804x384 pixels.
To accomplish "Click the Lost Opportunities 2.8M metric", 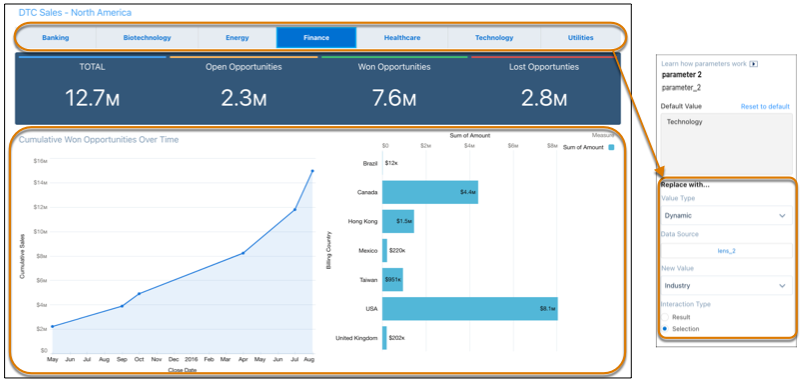I will point(544,90).
